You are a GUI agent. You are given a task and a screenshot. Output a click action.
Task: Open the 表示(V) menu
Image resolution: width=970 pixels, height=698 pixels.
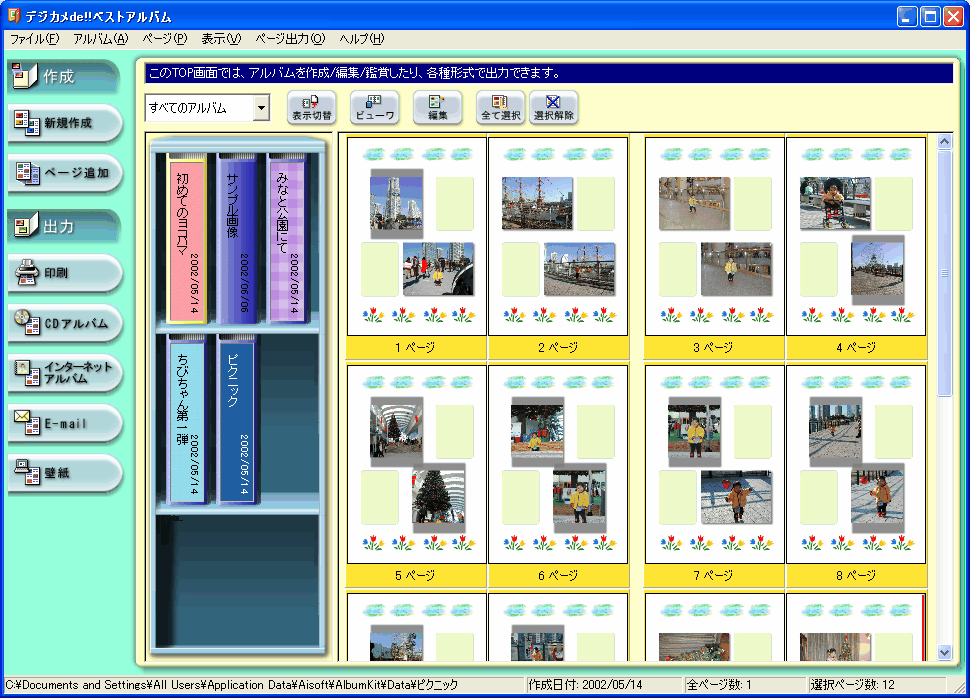click(x=221, y=39)
